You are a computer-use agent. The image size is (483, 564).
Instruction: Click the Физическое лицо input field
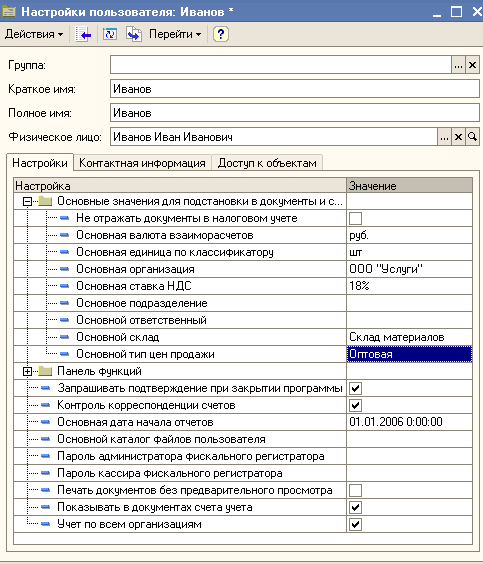pos(274,137)
